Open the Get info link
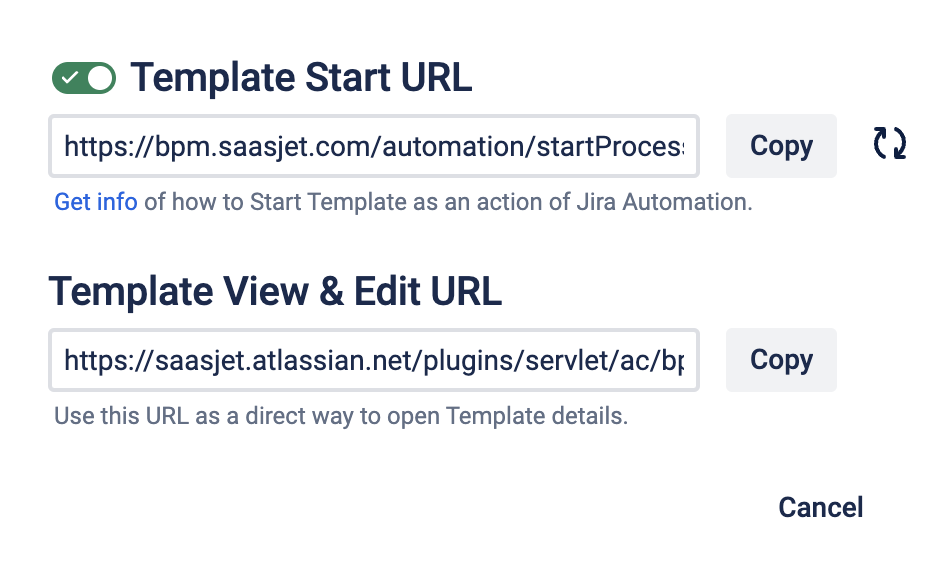932x584 pixels. [x=96, y=203]
